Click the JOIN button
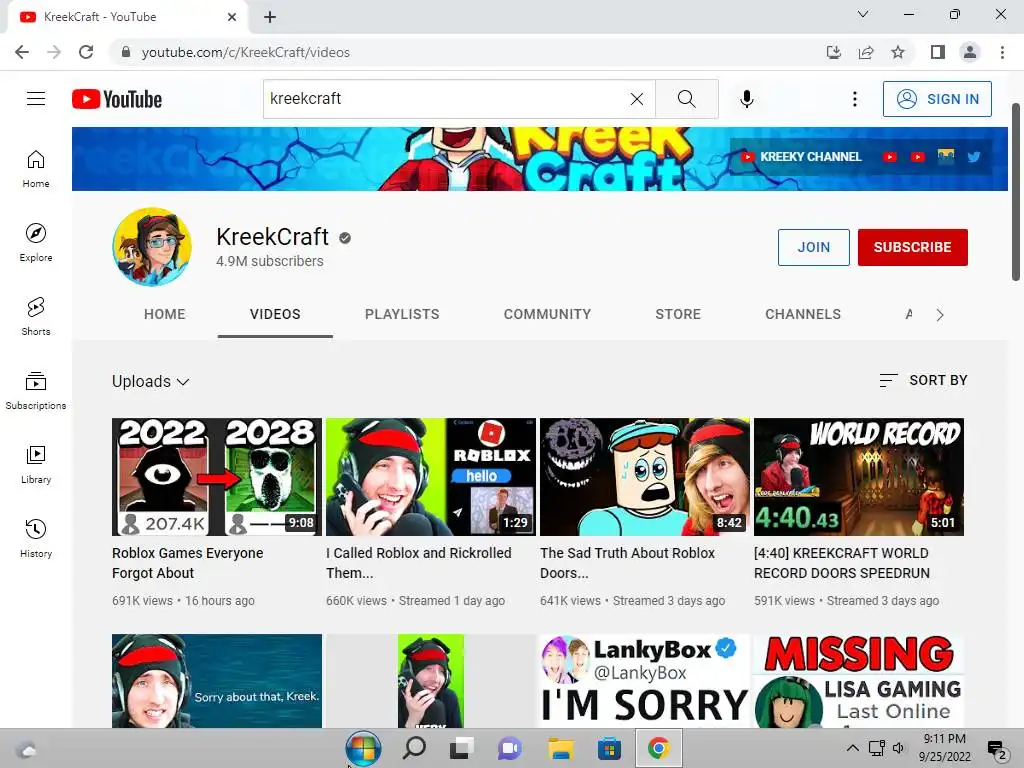Viewport: 1024px width, 768px height. tap(814, 247)
